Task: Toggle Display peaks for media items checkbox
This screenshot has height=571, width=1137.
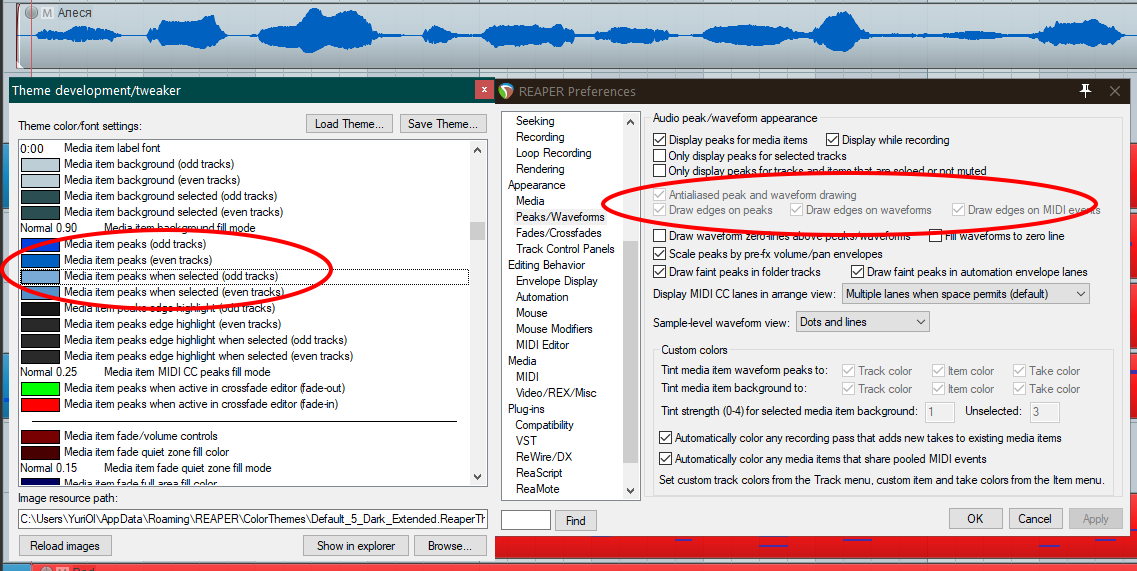Action: click(659, 140)
